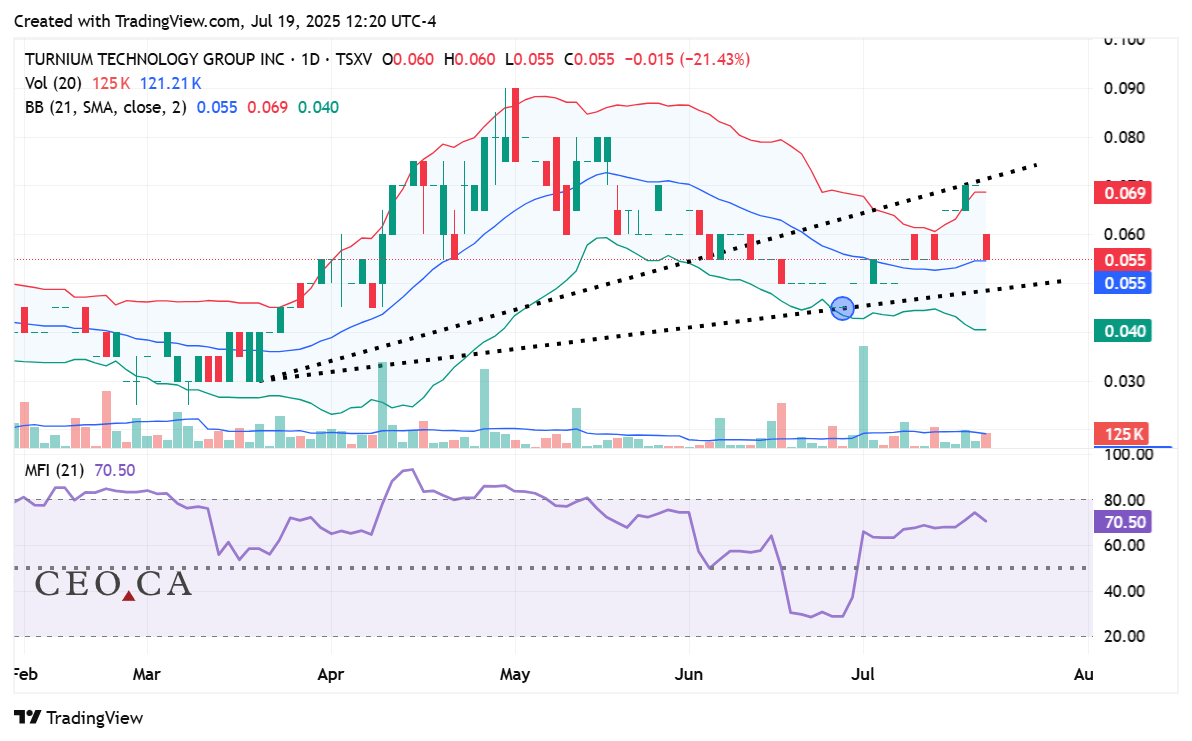Select the May label on the time axis
The image size is (1192, 741).
tap(515, 674)
